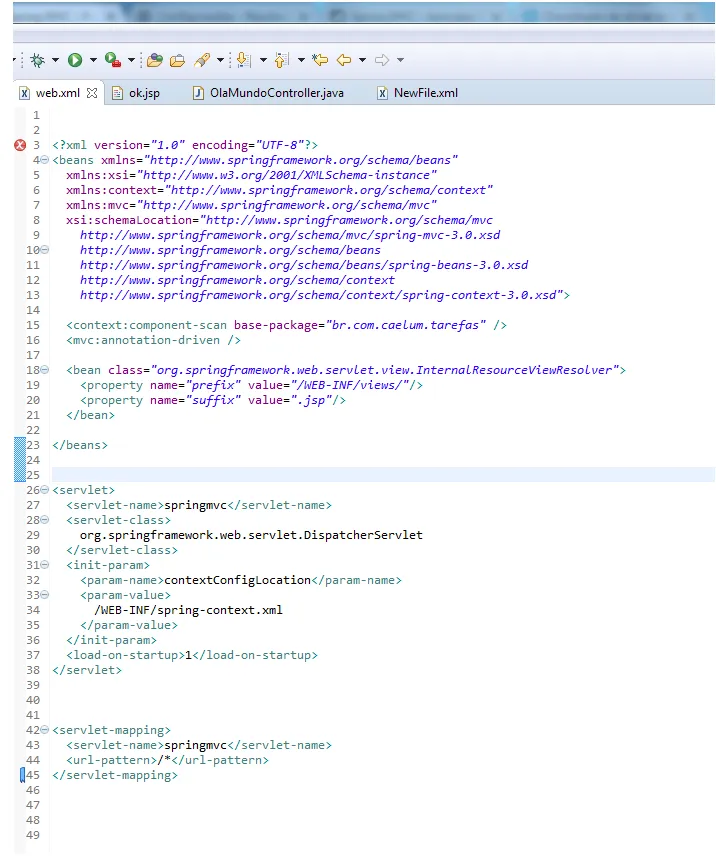This screenshot has height=866, width=716.
Task: Click the '</servlet>' closing tag on line 38
Action: pos(87,670)
